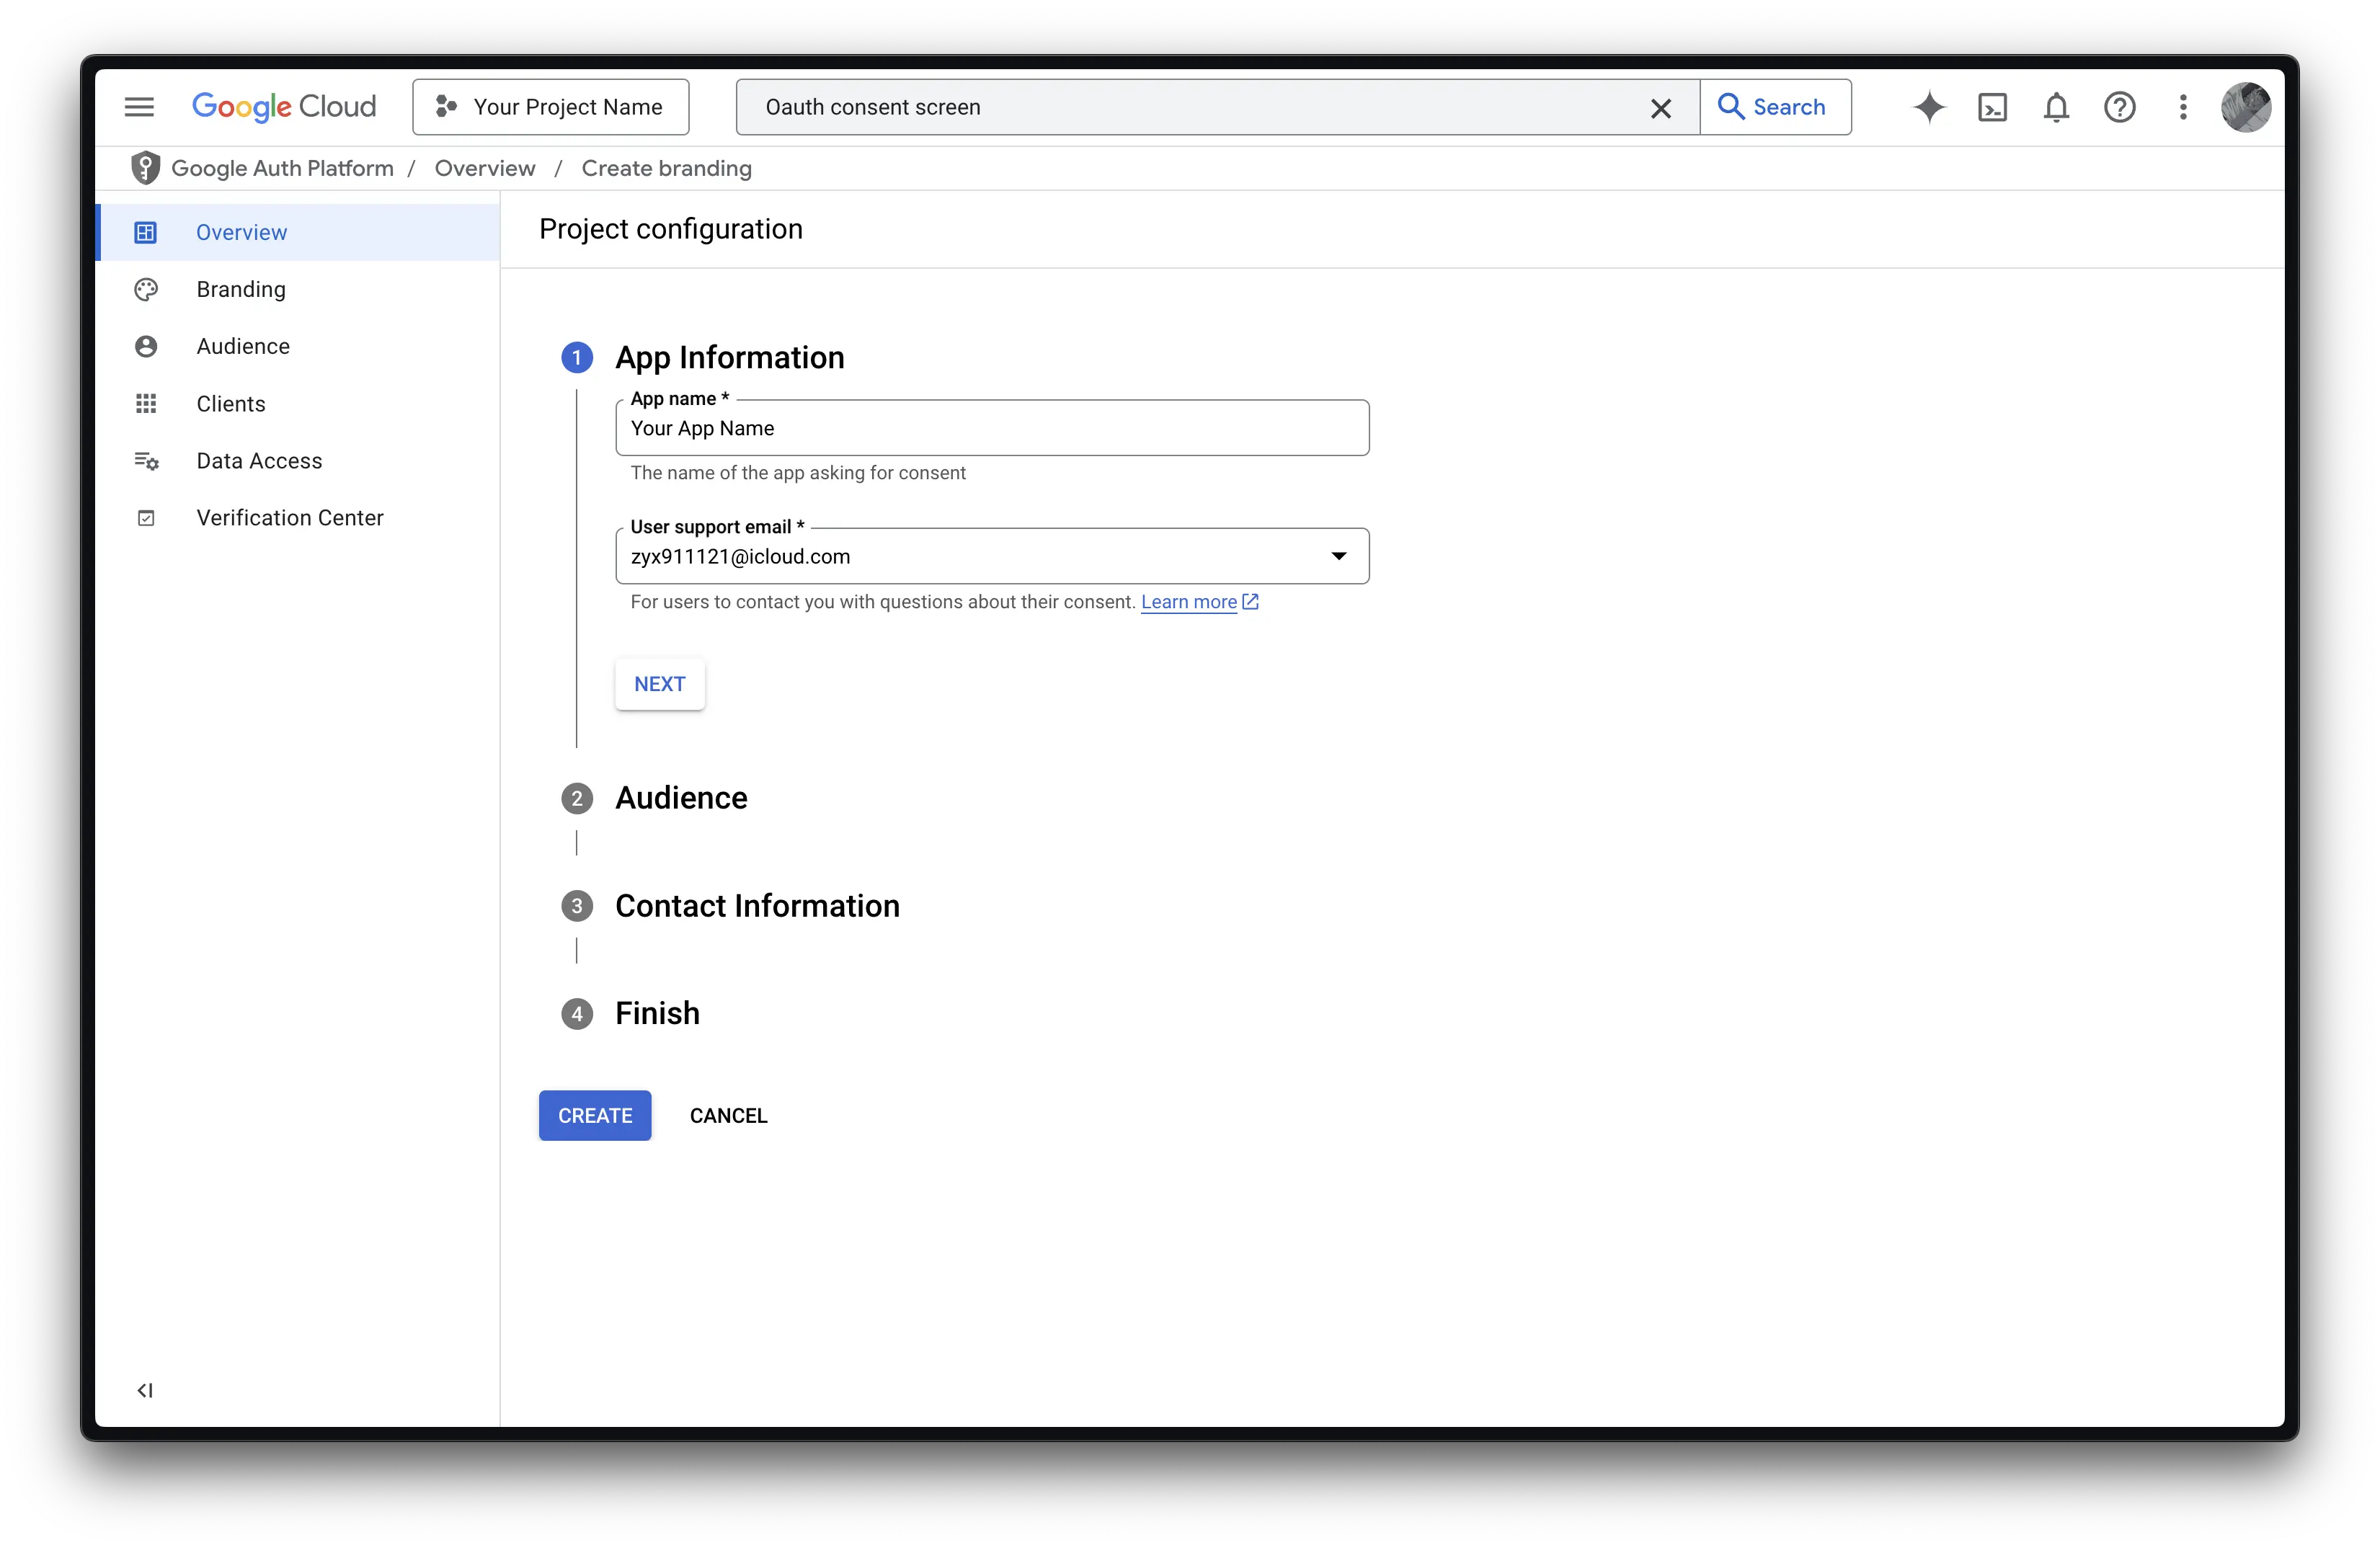
Task: Go to Google Auth Platform breadcrumb
Action: click(x=282, y=168)
